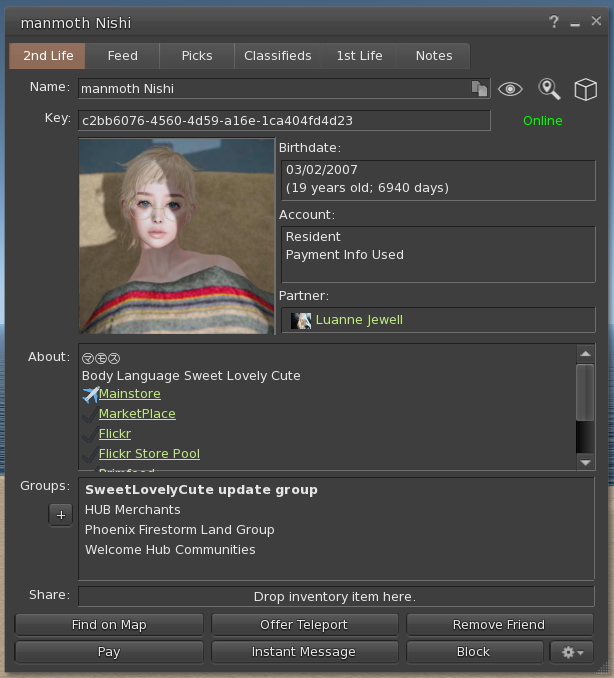Open the Flickr Store Pool link
This screenshot has width=614, height=678.
149,454
